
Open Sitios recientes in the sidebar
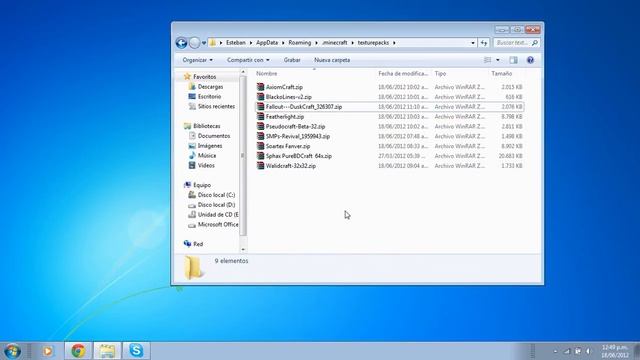tap(216, 106)
